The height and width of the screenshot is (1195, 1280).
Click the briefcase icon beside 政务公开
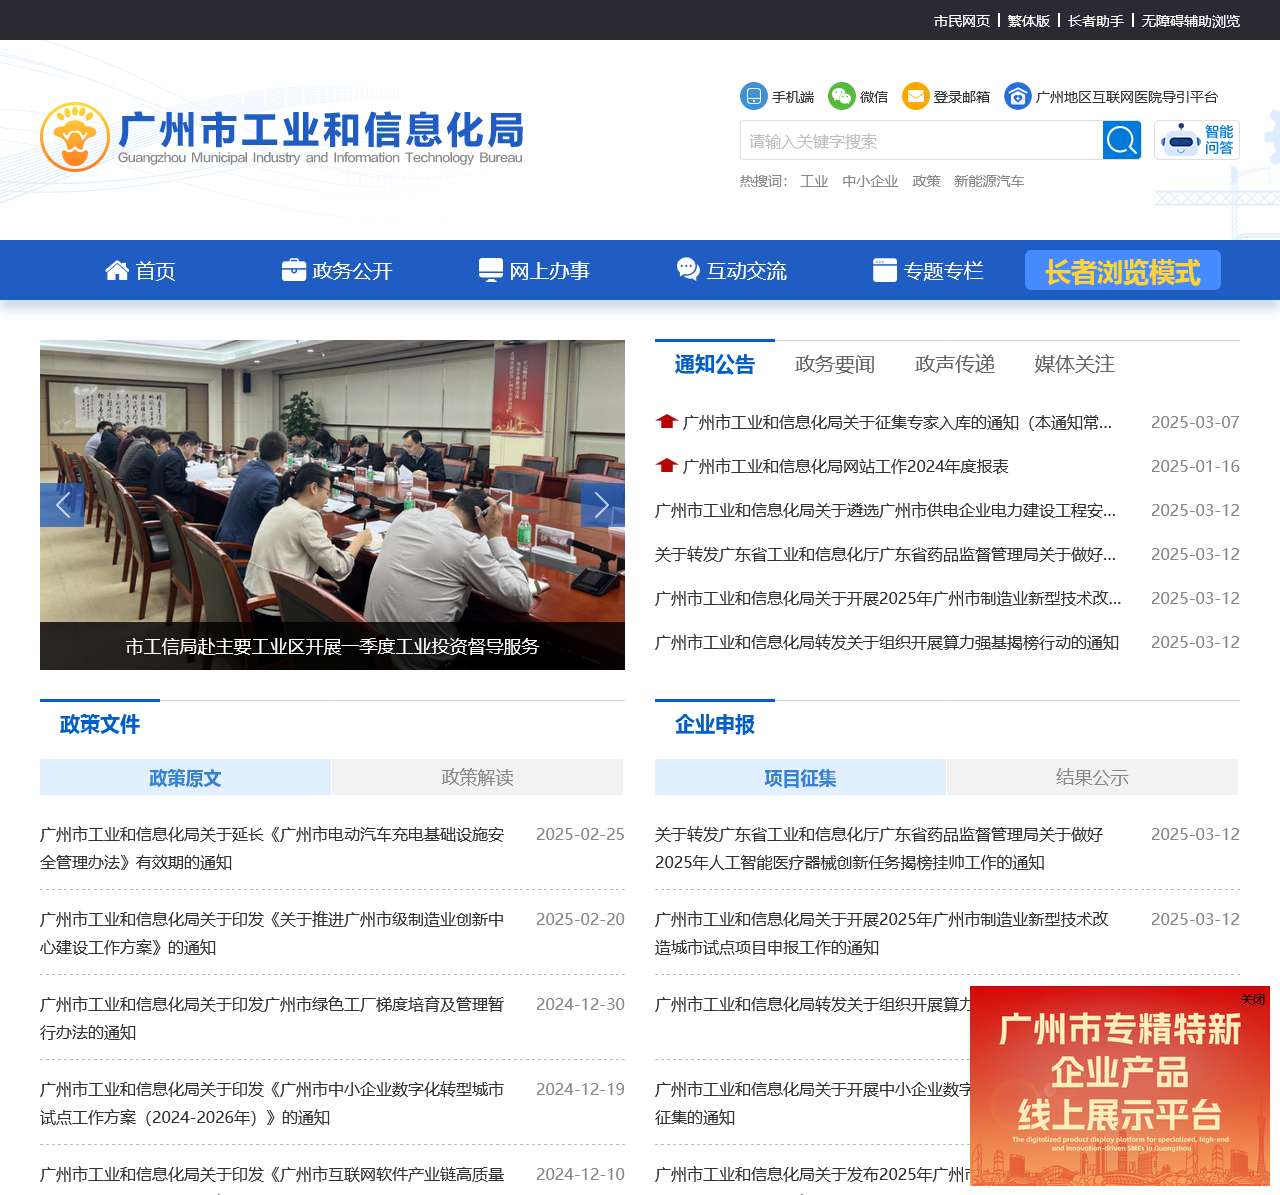click(294, 270)
